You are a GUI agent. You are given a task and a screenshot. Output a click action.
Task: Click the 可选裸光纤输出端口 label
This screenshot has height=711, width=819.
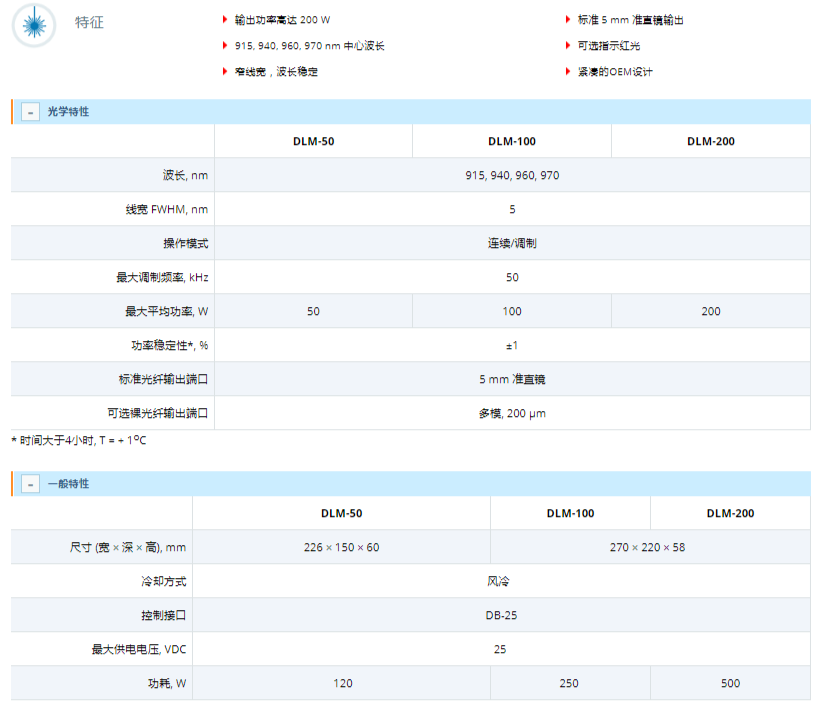pos(158,413)
